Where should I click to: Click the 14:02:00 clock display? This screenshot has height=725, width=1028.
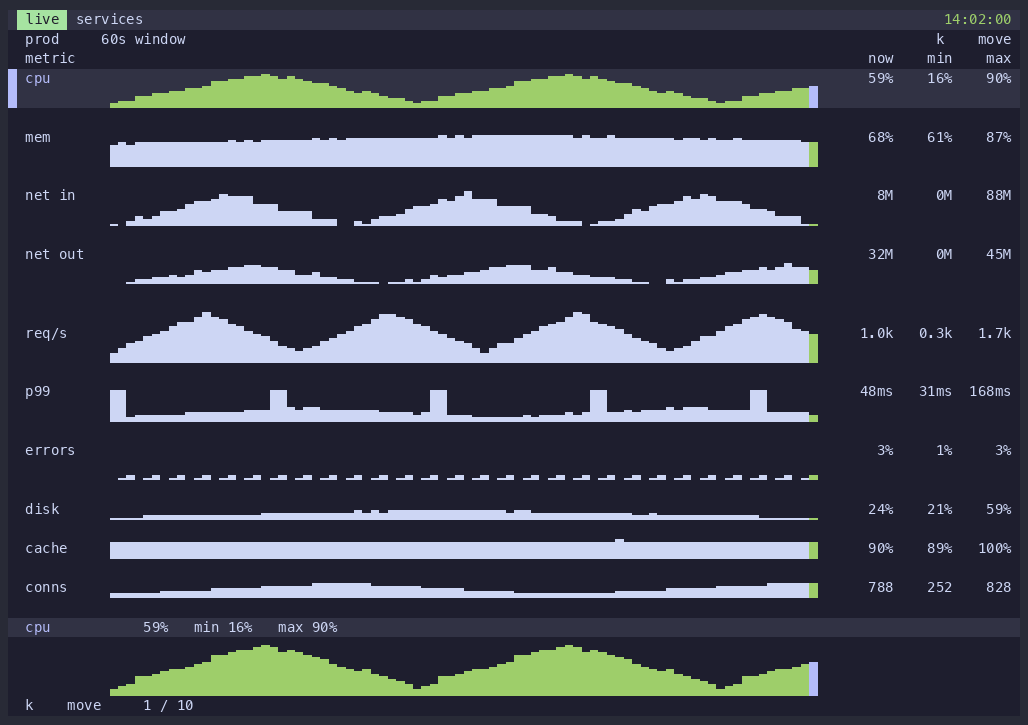coord(978,20)
